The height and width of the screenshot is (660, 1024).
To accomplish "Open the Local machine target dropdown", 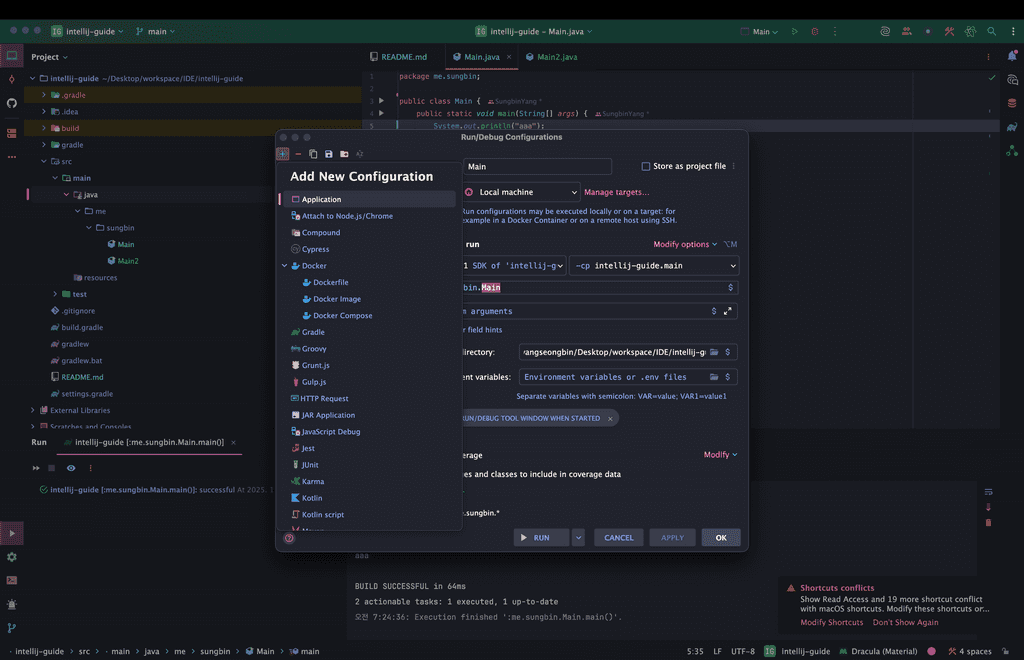I will pos(521,192).
